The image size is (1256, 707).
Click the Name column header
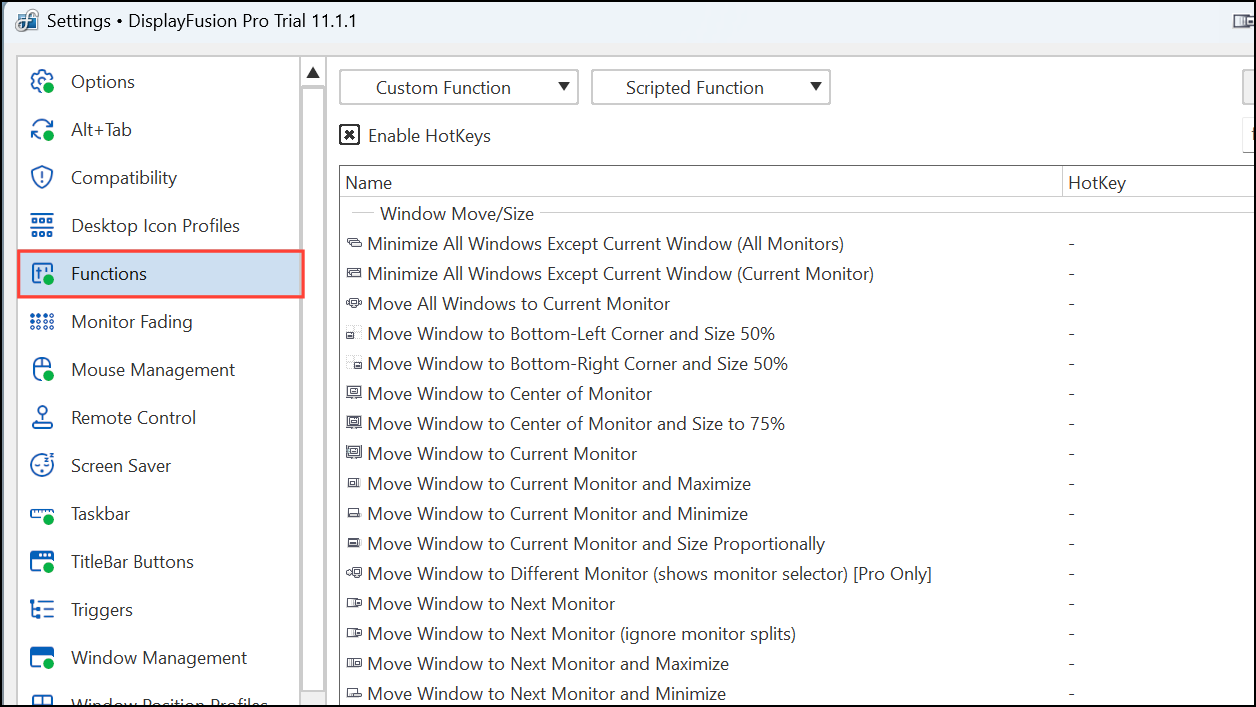pyautogui.click(x=701, y=183)
